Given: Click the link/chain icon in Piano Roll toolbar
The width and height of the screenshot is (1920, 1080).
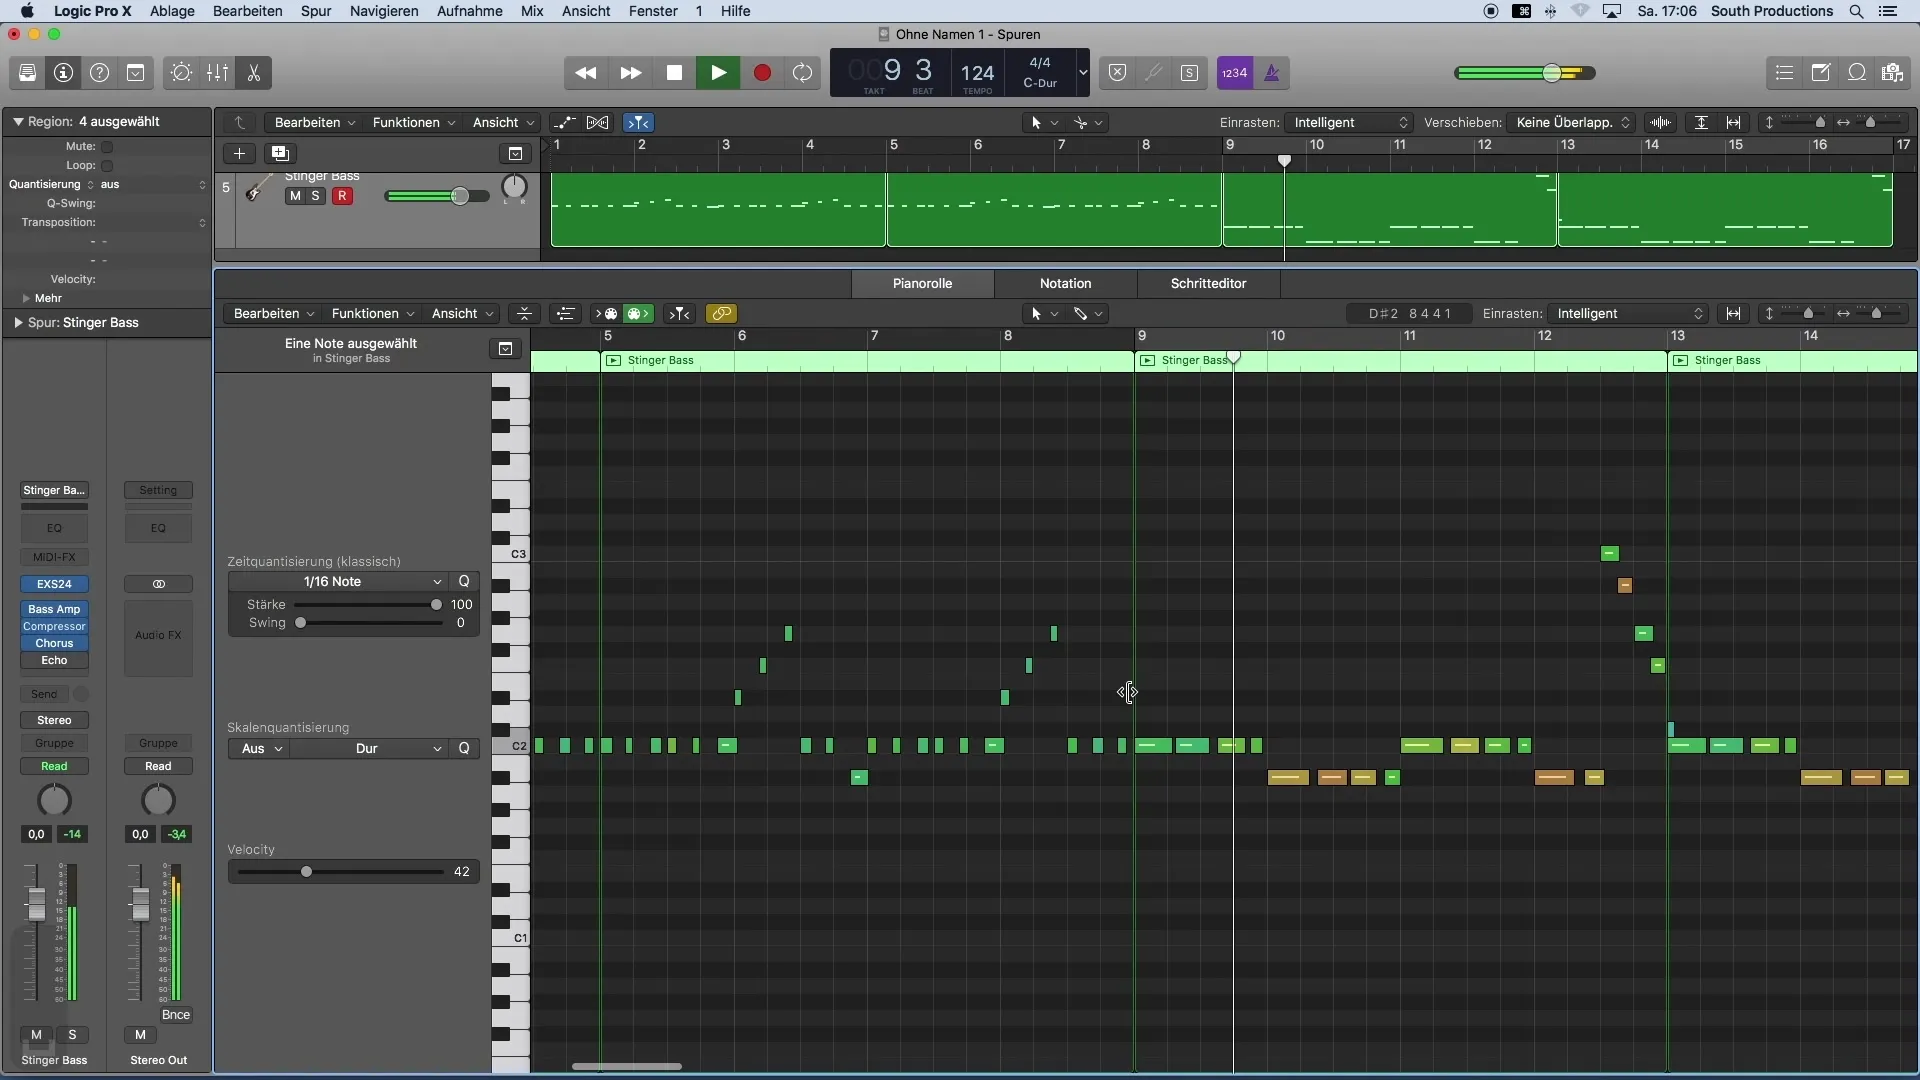Looking at the screenshot, I should click(x=721, y=313).
